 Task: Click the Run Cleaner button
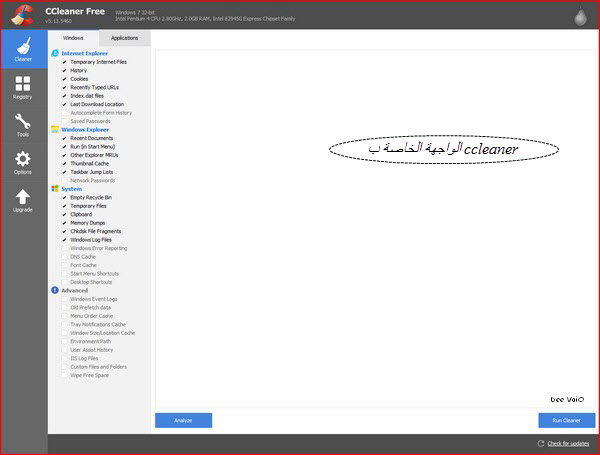[x=567, y=420]
